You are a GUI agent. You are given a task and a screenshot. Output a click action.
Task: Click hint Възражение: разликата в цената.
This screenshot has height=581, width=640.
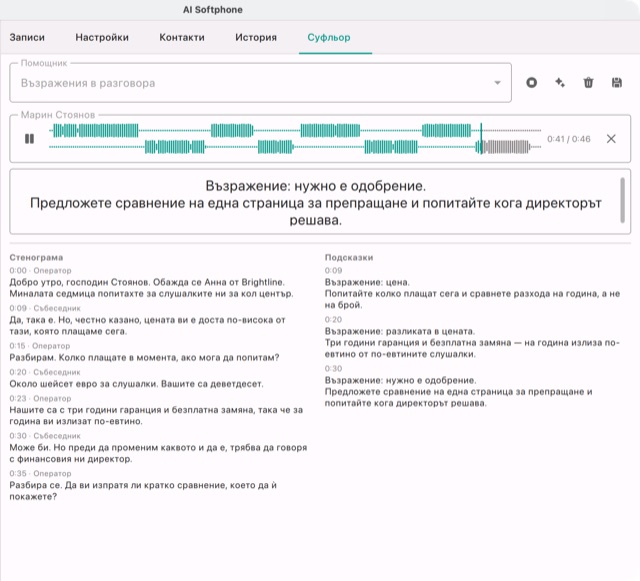tap(400, 332)
